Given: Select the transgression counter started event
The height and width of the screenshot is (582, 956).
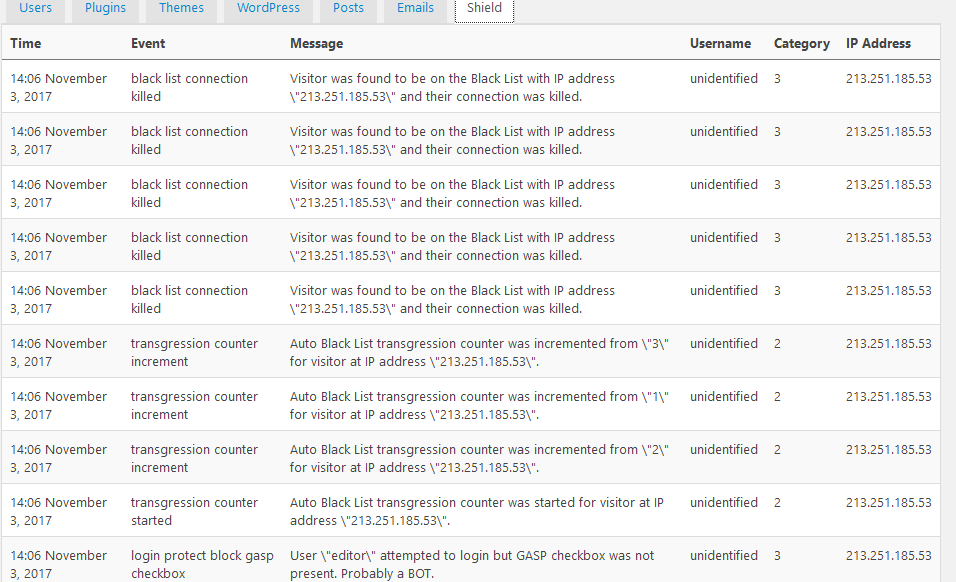Looking at the screenshot, I should (194, 511).
